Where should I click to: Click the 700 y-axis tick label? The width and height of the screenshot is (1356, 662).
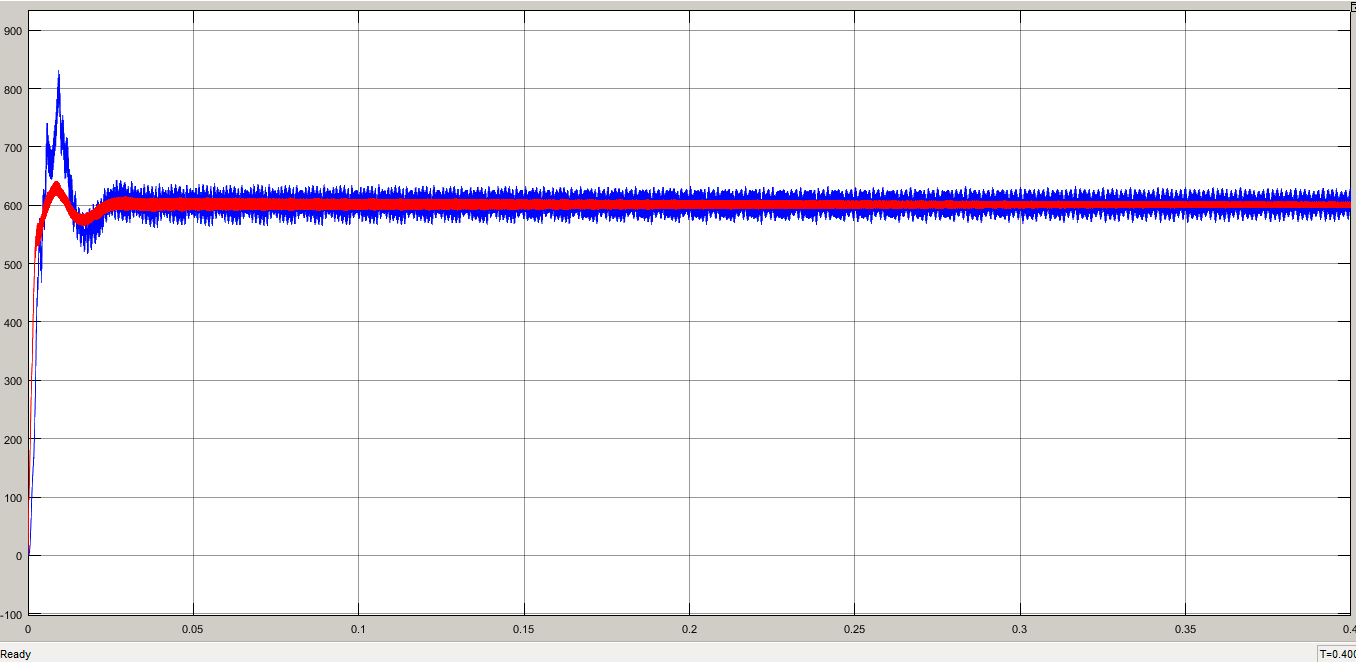click(13, 147)
